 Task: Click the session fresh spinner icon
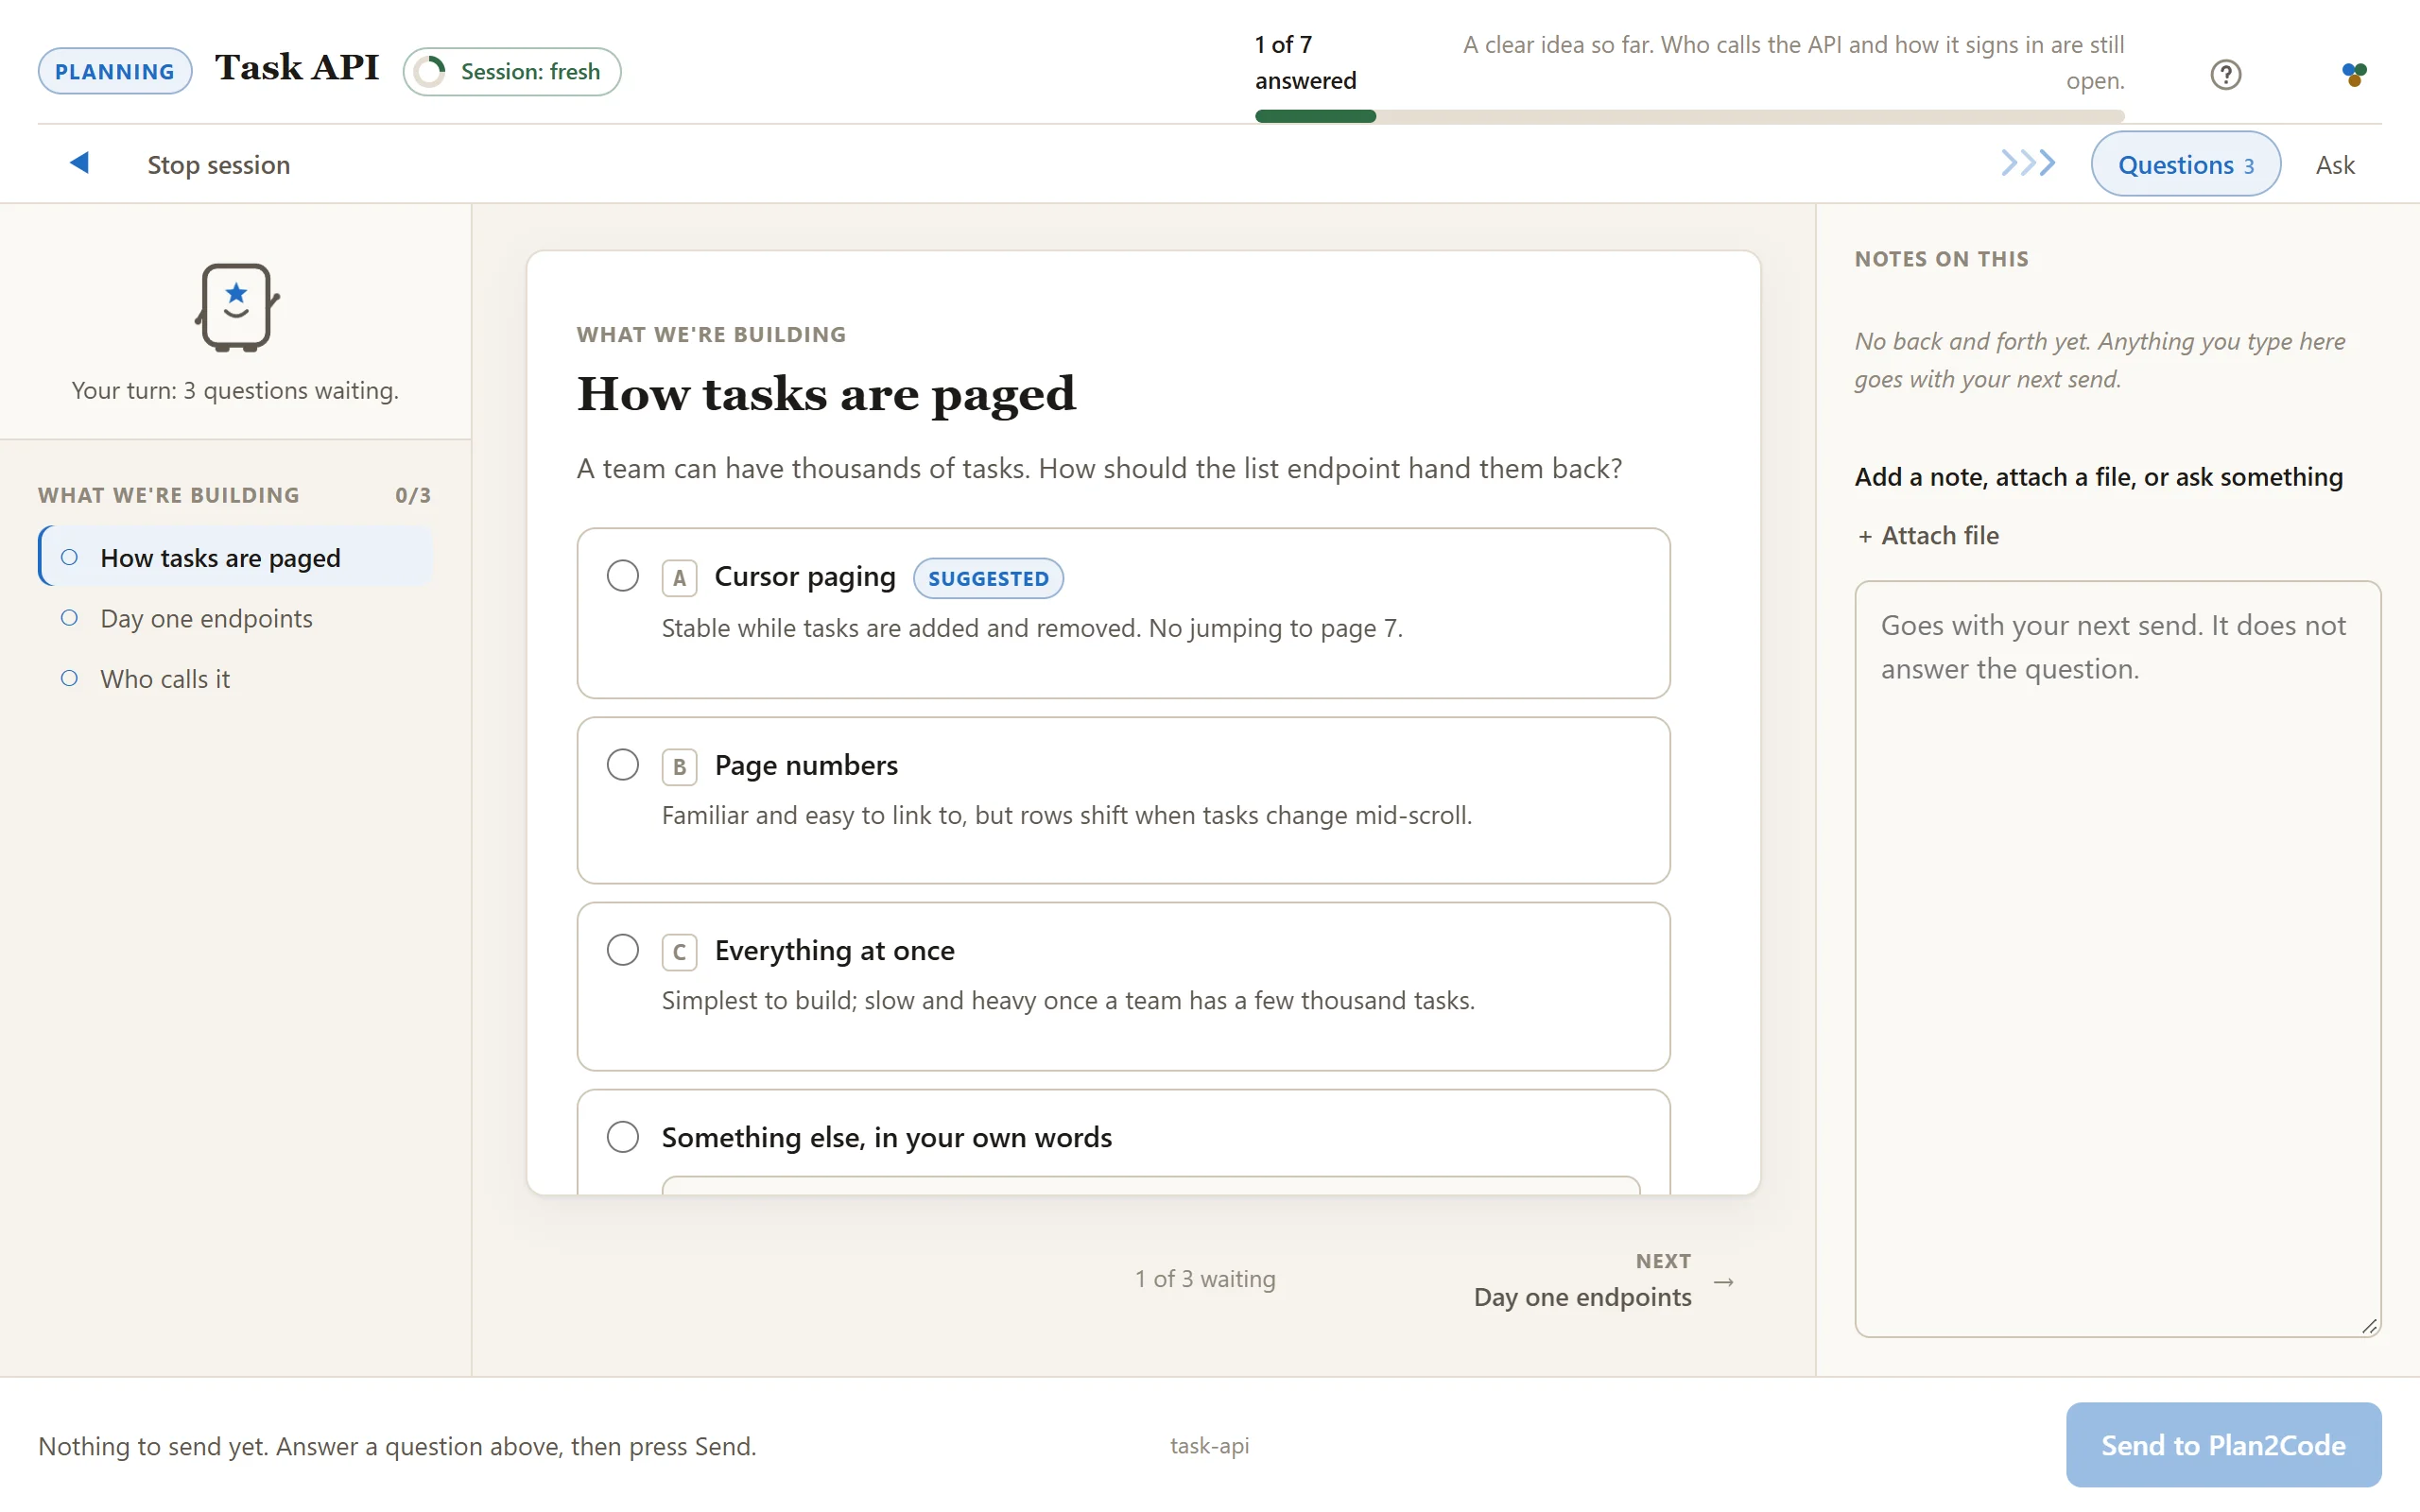click(431, 72)
